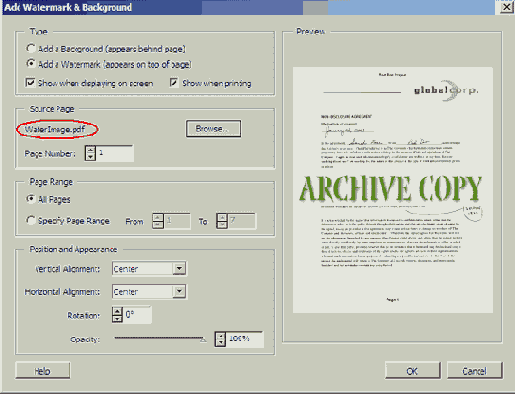This screenshot has width=515, height=394.
Task: Click the Opacity percentage field
Action: point(245,339)
